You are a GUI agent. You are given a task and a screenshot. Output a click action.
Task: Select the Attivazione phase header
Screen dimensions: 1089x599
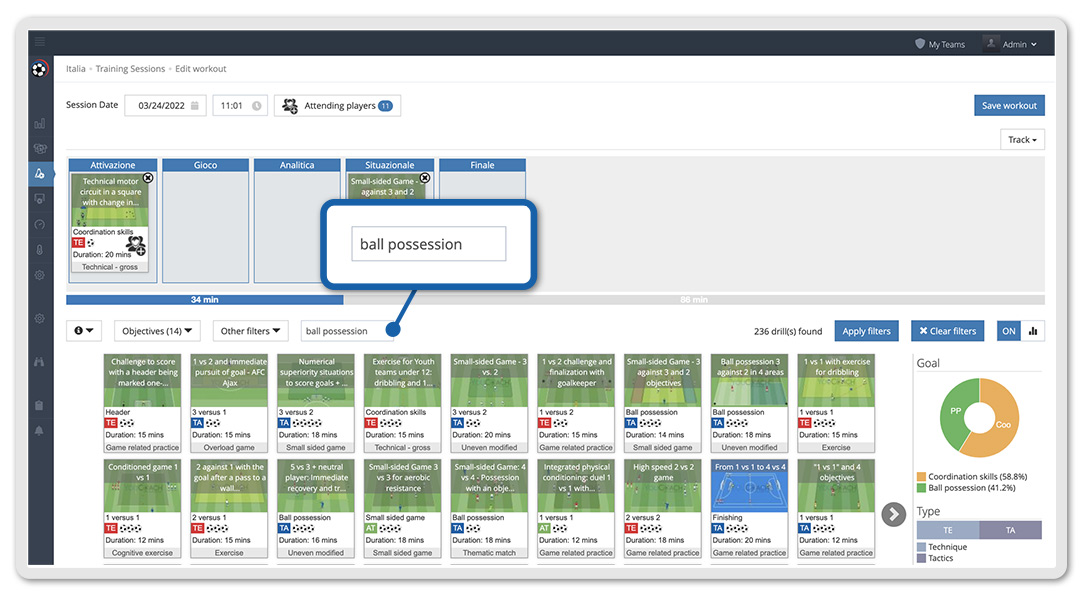pyautogui.click(x=113, y=165)
